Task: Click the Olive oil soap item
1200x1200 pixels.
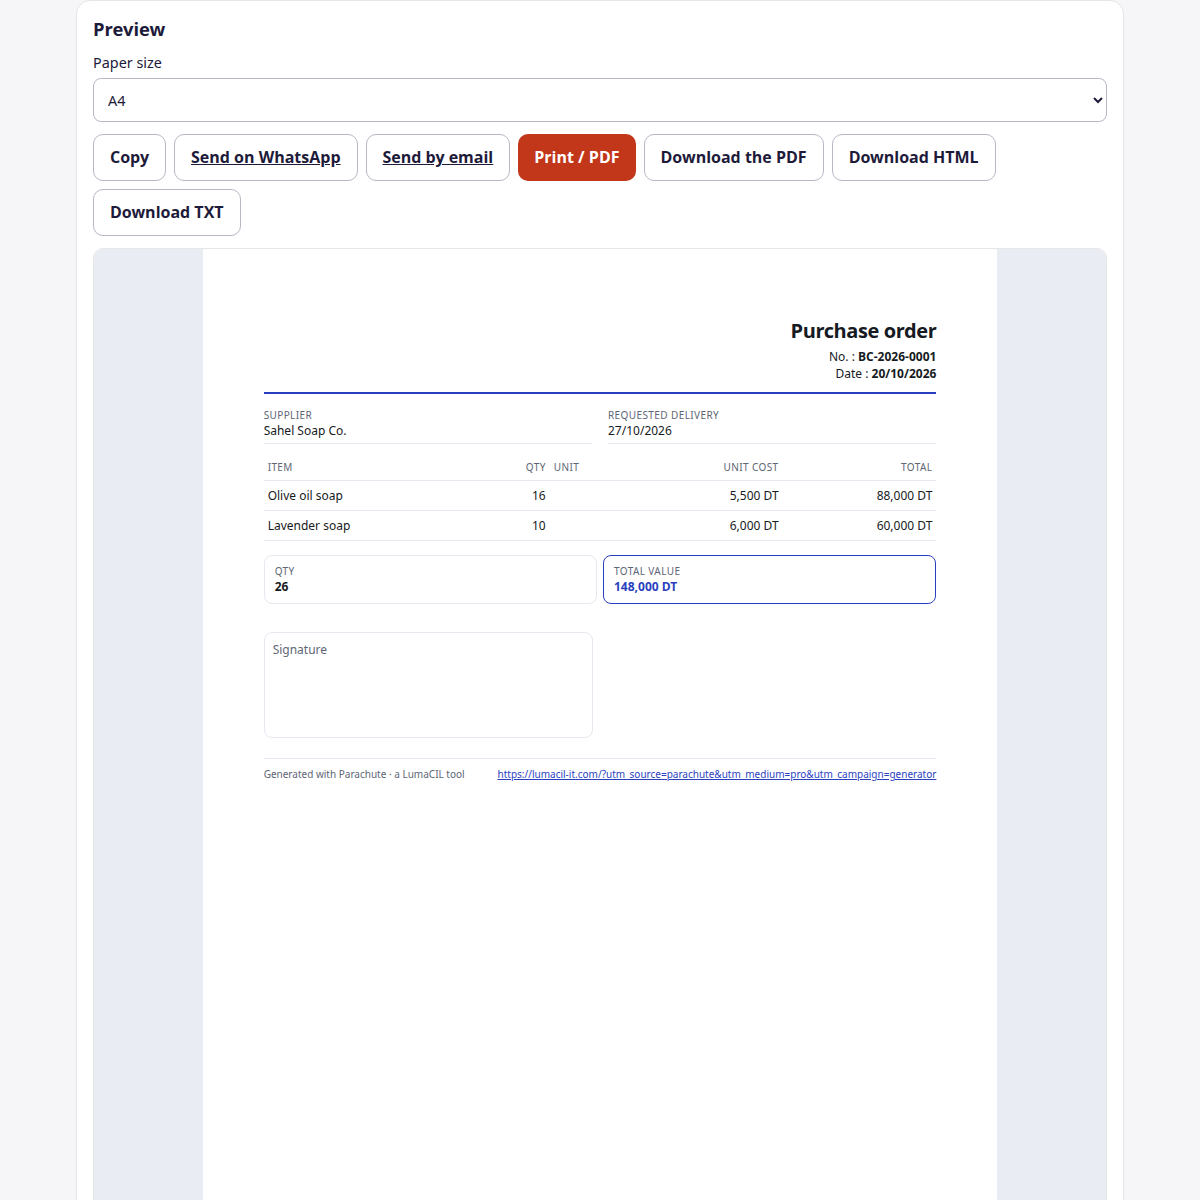Action: click(x=305, y=496)
